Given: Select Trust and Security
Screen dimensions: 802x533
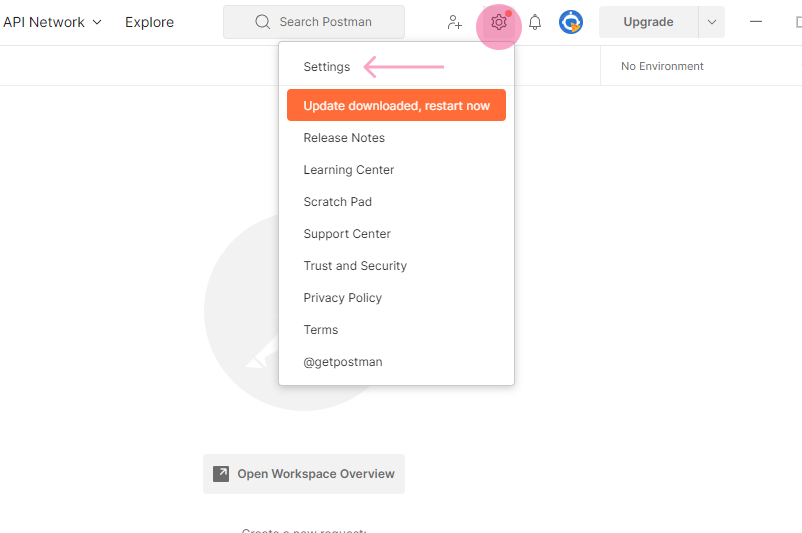Looking at the screenshot, I should (x=355, y=266).
